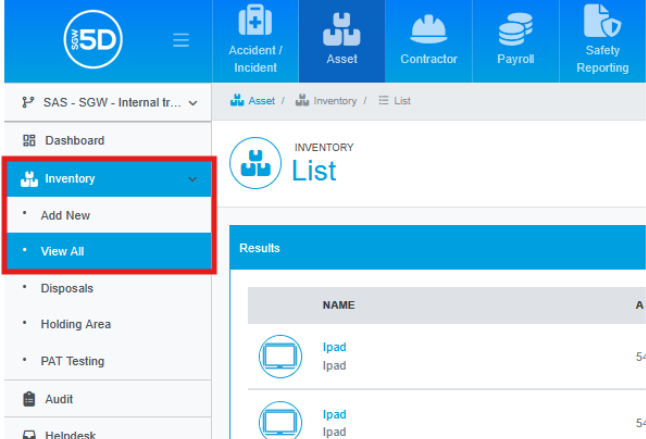646x439 pixels.
Task: Expand the SAS - SGW organization dropdown
Action: 106,103
